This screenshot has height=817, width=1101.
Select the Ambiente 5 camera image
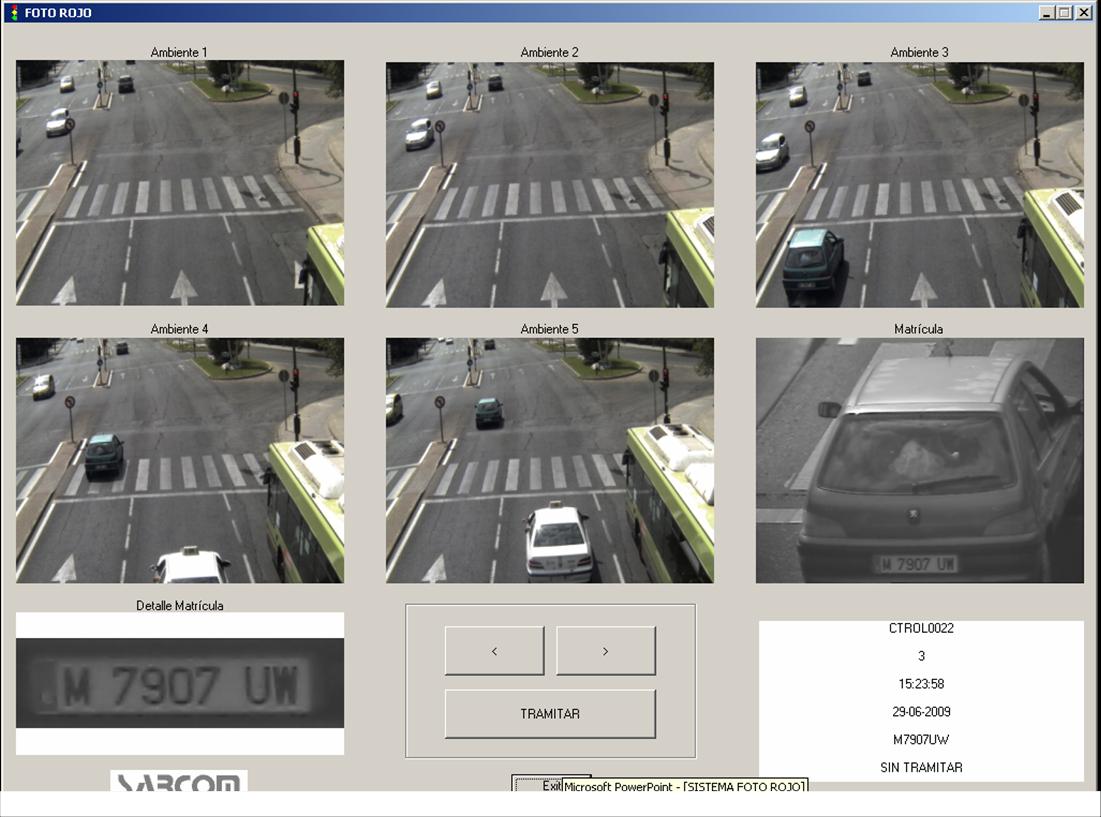(x=550, y=460)
